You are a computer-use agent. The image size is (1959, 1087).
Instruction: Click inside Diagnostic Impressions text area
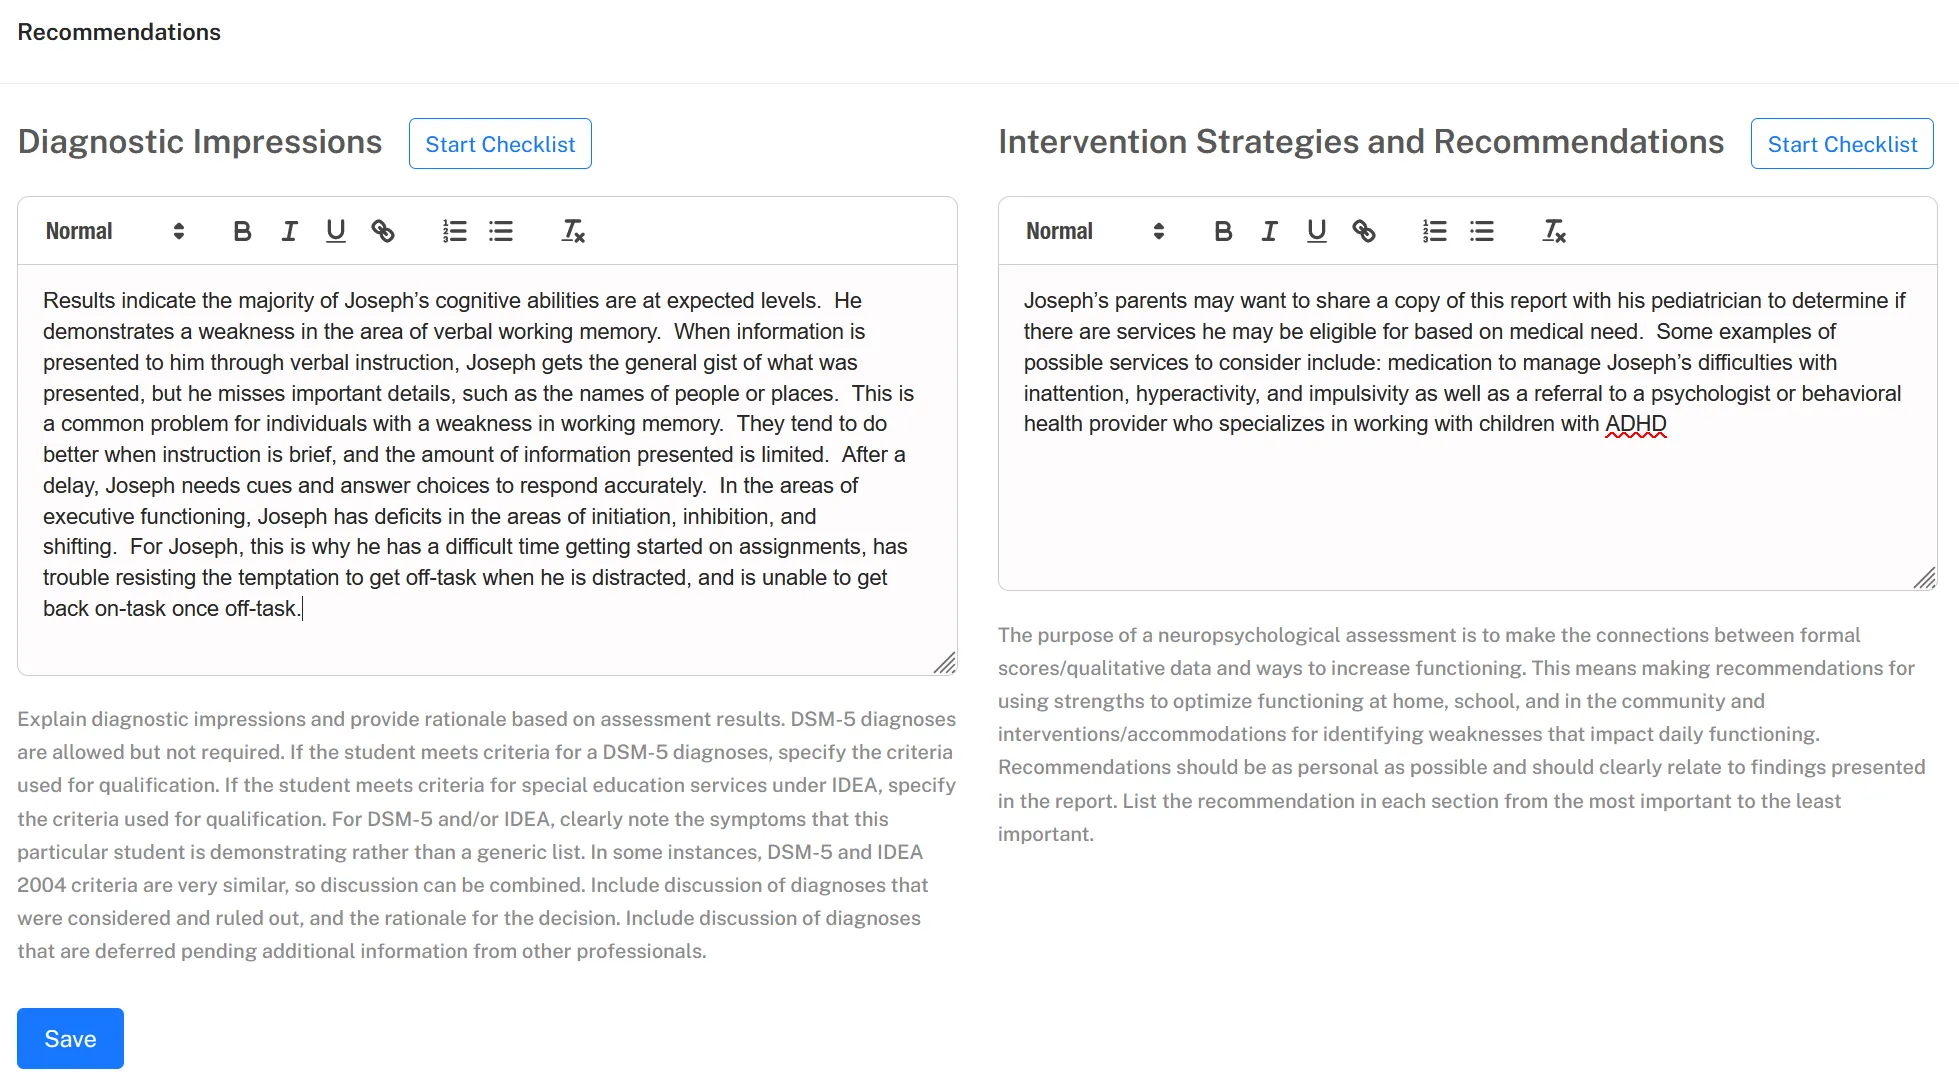tap(487, 470)
